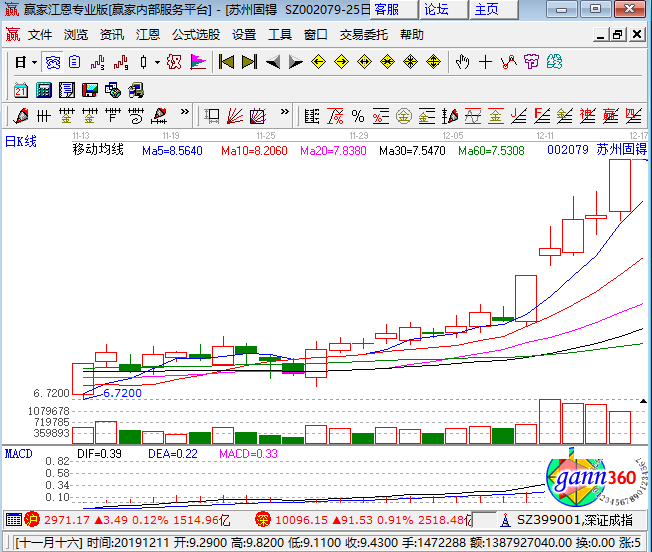Click the windows with globe icon
This screenshot has width=652, height=552.
(x=113, y=90)
